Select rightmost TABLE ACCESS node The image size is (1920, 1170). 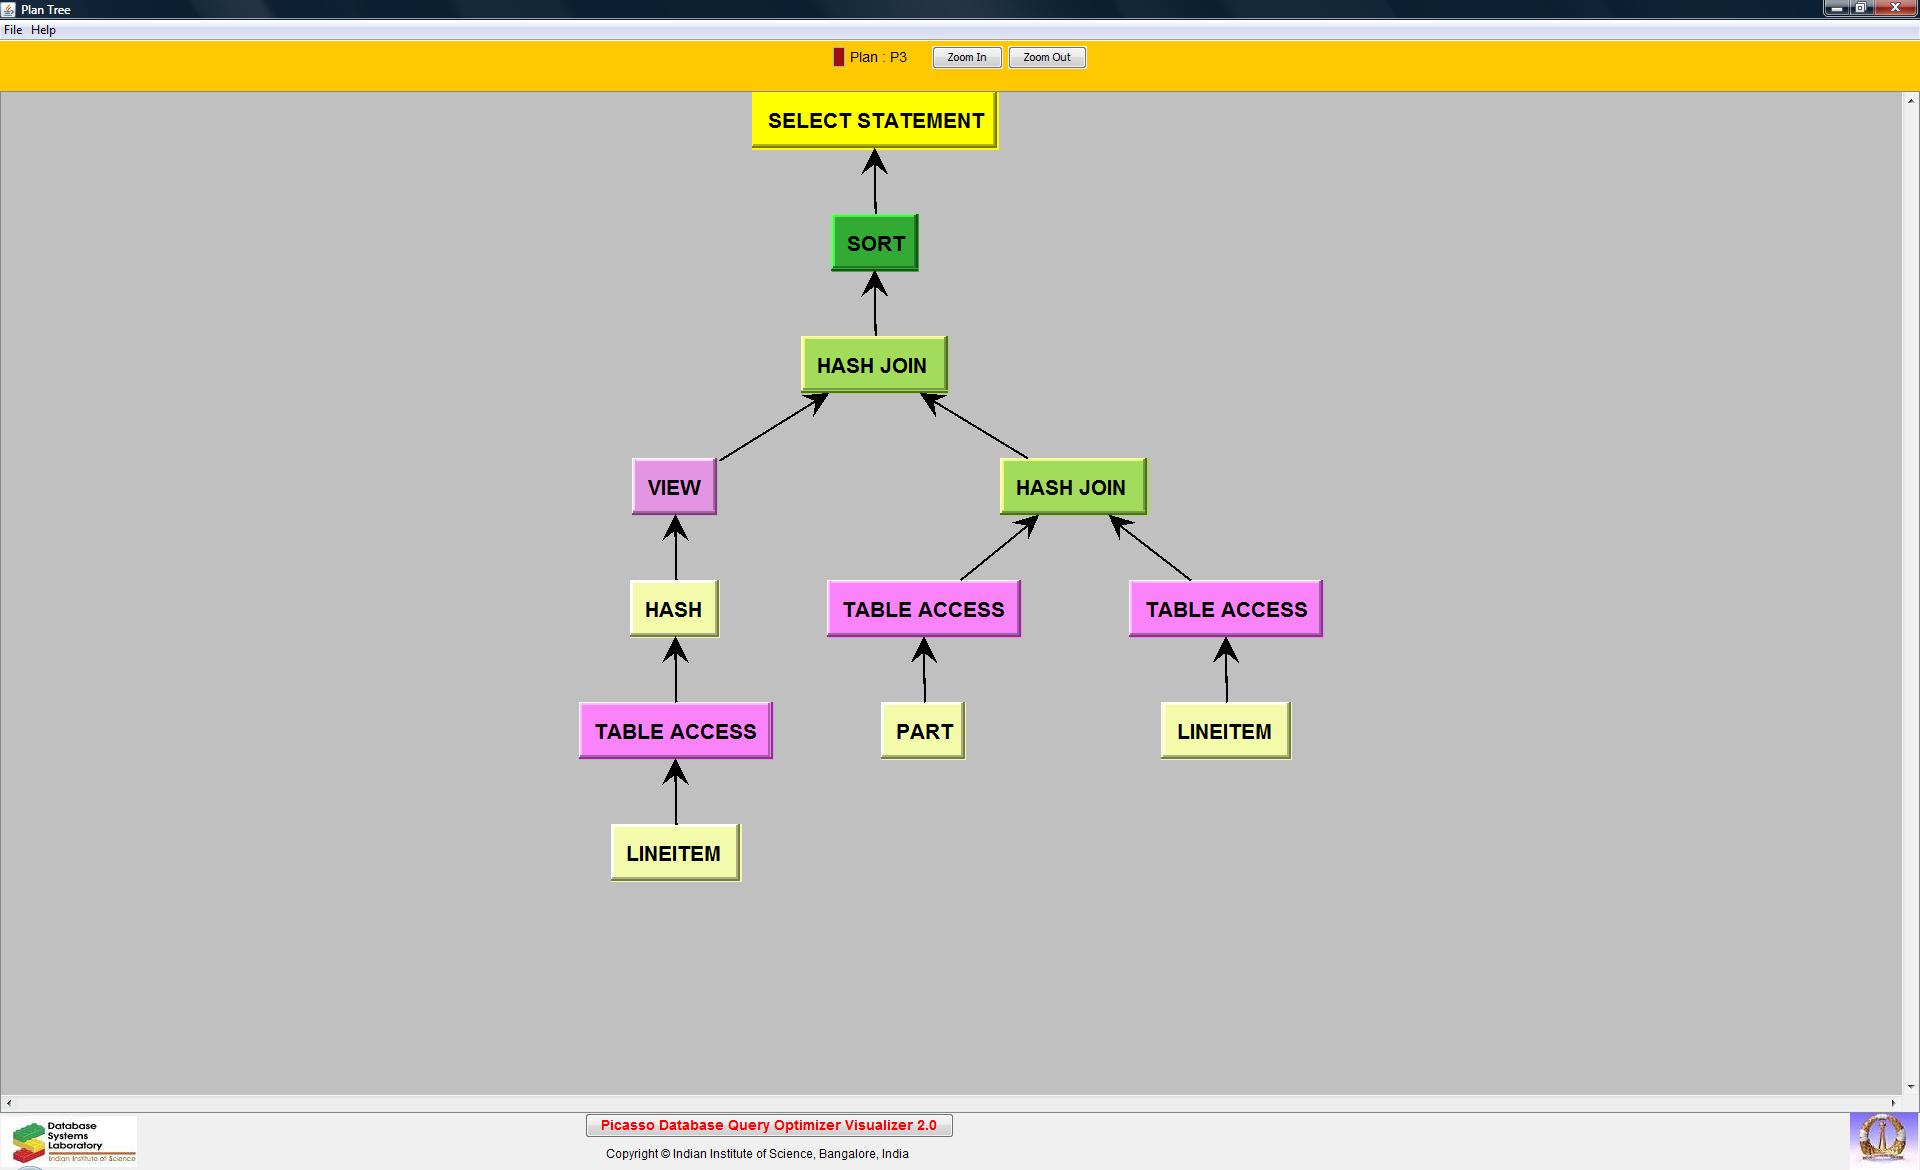pos(1225,609)
